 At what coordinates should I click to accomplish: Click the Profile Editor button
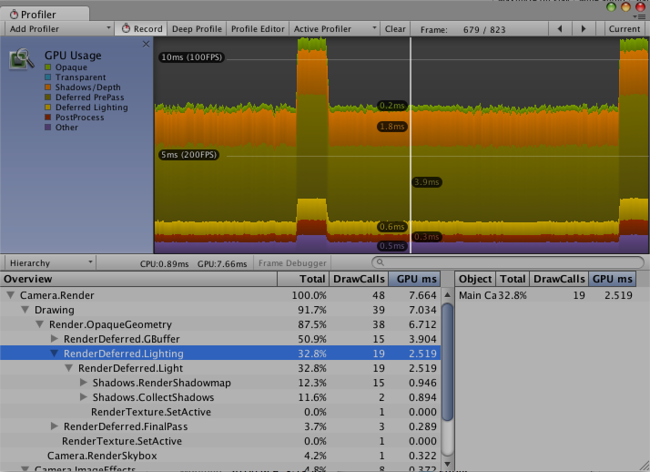259,29
